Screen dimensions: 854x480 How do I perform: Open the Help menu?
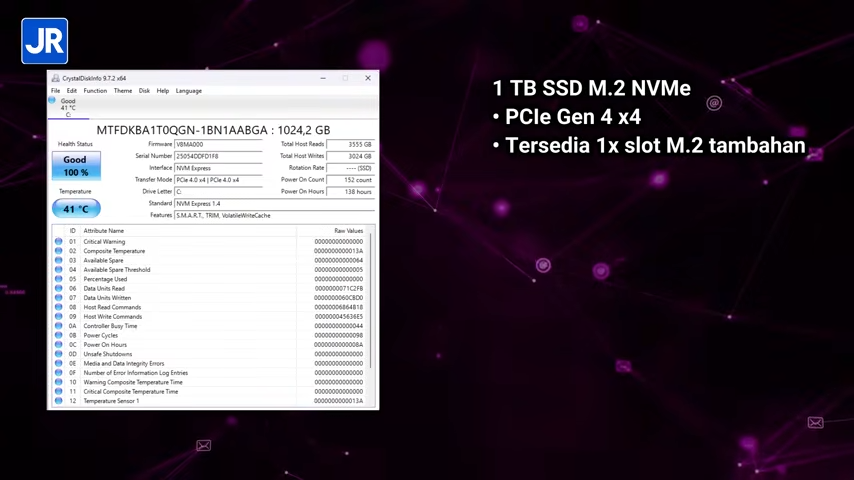click(x=162, y=91)
